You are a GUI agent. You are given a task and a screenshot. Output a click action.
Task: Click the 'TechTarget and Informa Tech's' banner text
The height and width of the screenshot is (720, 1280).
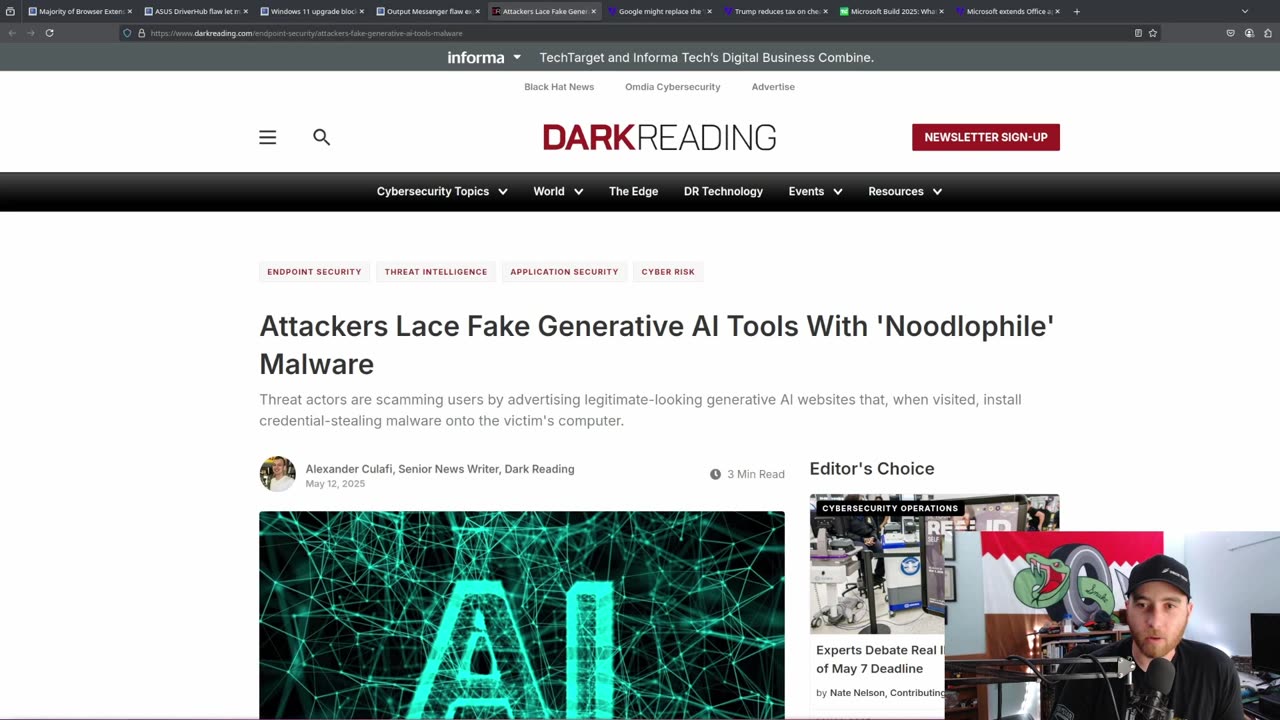coord(706,58)
